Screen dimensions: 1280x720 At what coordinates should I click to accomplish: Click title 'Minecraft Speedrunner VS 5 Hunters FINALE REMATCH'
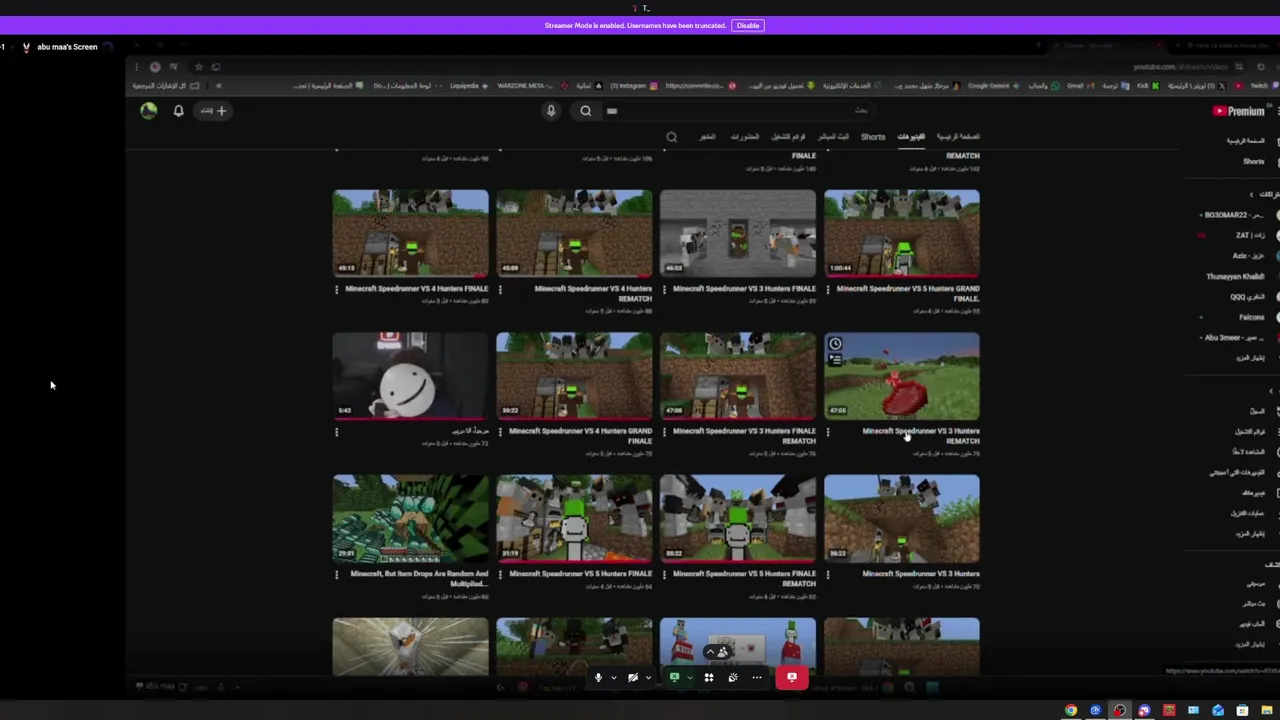pos(744,578)
